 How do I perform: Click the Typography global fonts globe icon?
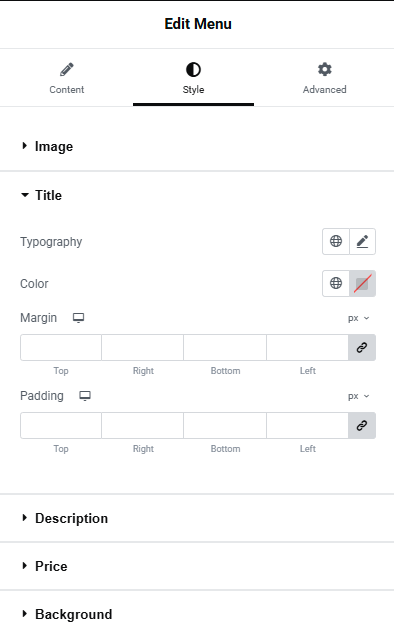(x=336, y=241)
